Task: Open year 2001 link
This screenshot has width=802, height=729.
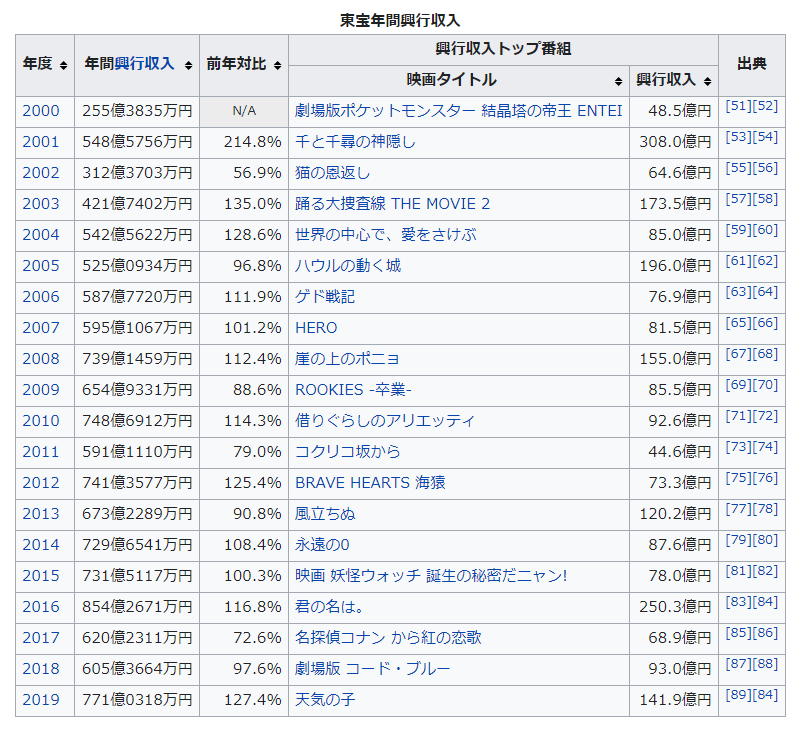Action: pos(41,142)
